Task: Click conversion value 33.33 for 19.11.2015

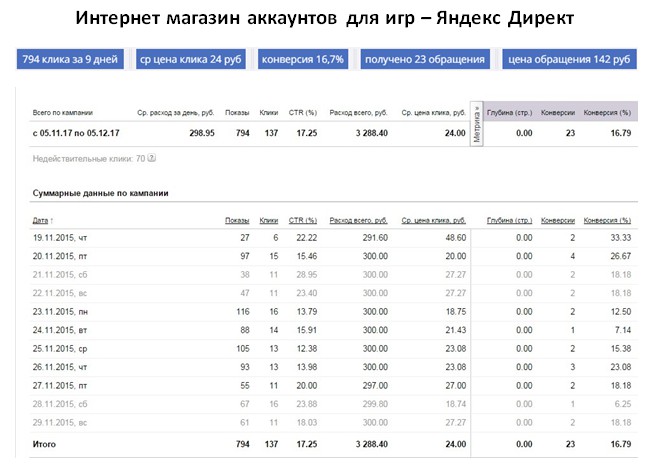Action: coord(620,238)
